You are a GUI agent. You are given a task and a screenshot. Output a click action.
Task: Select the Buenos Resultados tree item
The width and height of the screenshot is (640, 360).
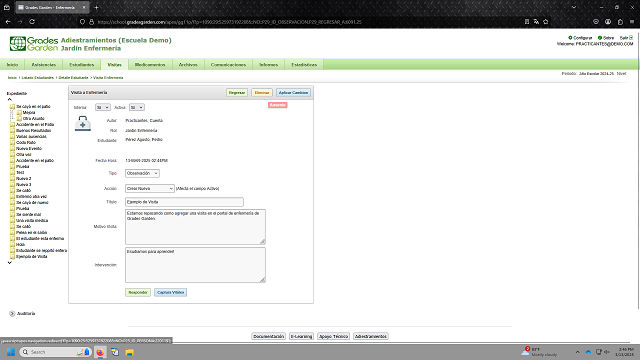[x=33, y=131]
